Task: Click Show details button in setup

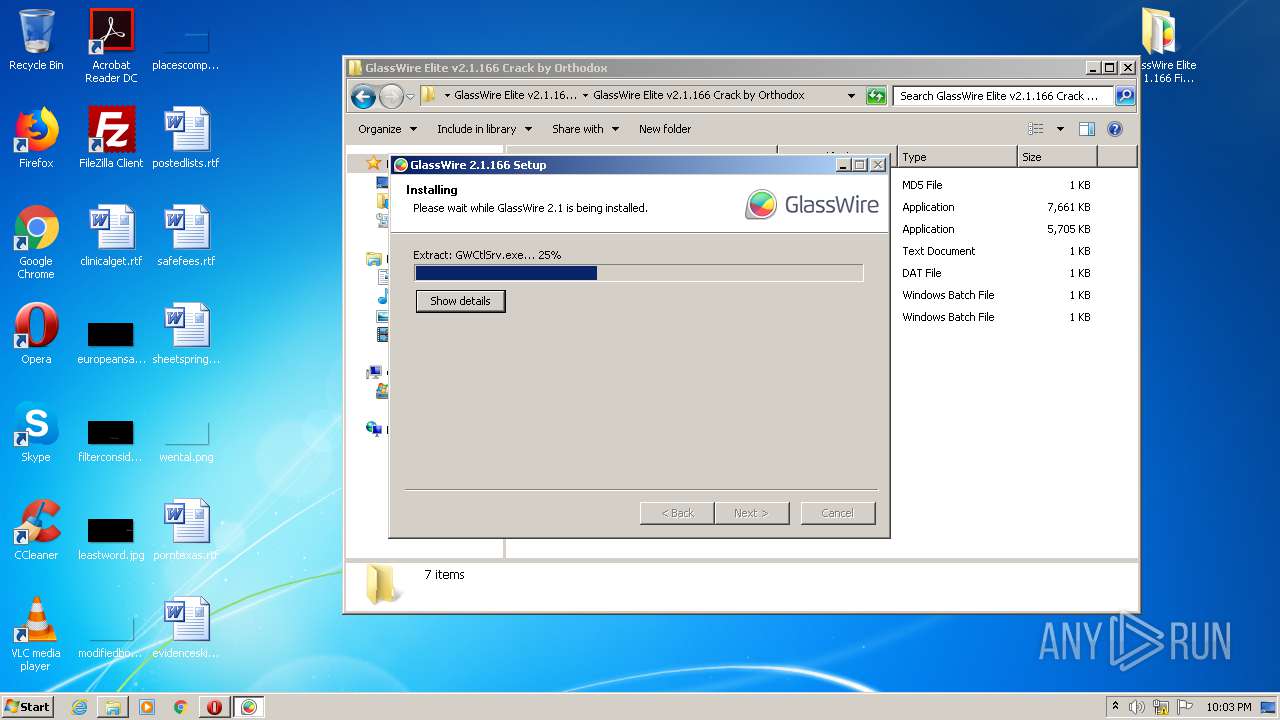Action: (x=460, y=301)
